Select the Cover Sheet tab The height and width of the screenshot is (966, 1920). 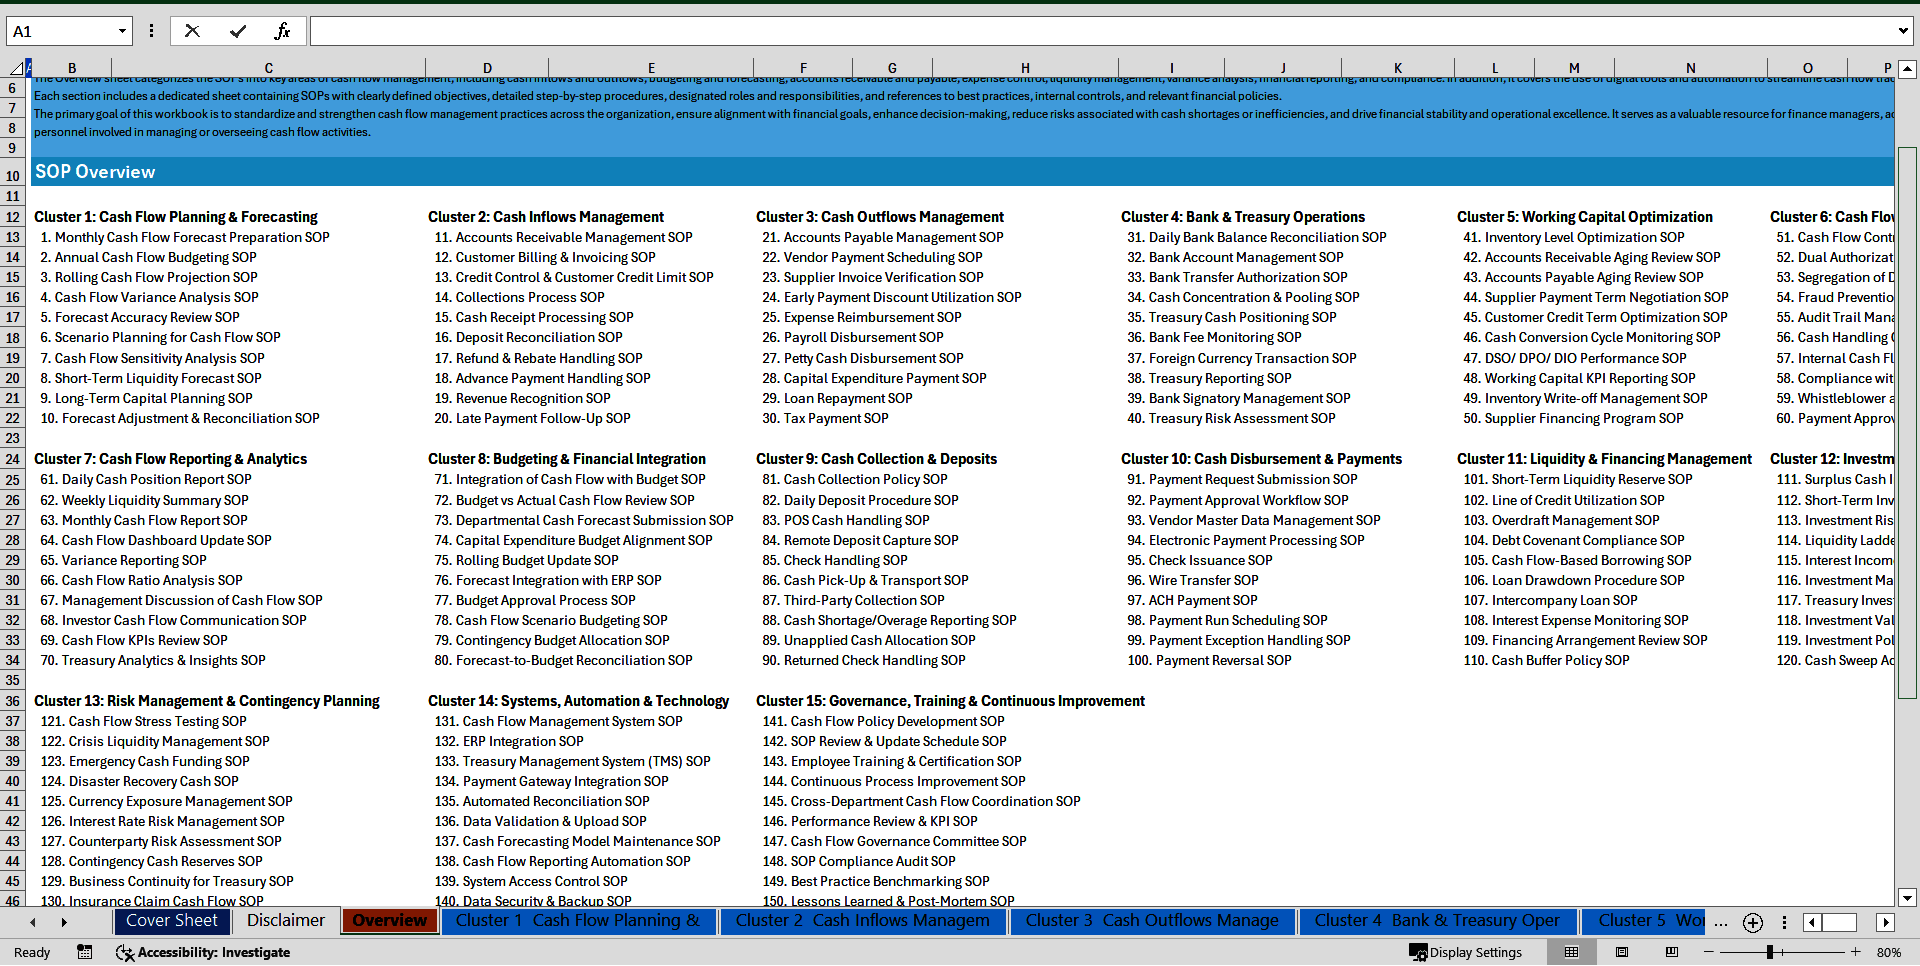click(172, 920)
